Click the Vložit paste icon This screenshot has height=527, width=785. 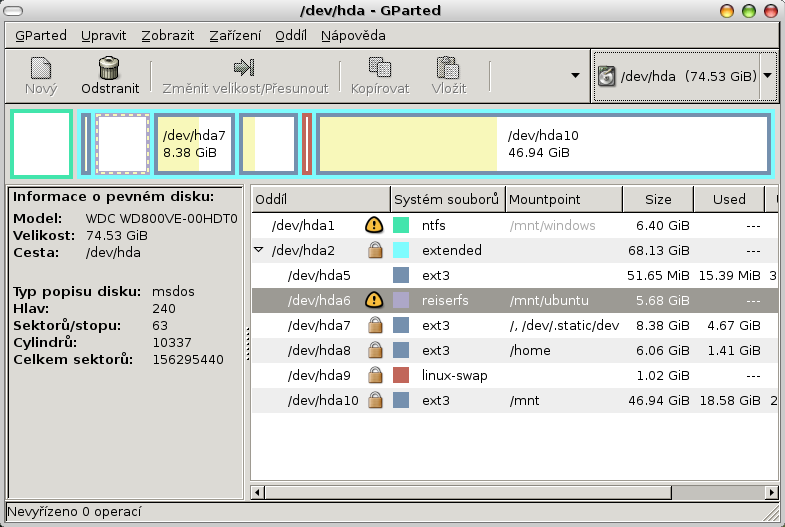tap(448, 68)
